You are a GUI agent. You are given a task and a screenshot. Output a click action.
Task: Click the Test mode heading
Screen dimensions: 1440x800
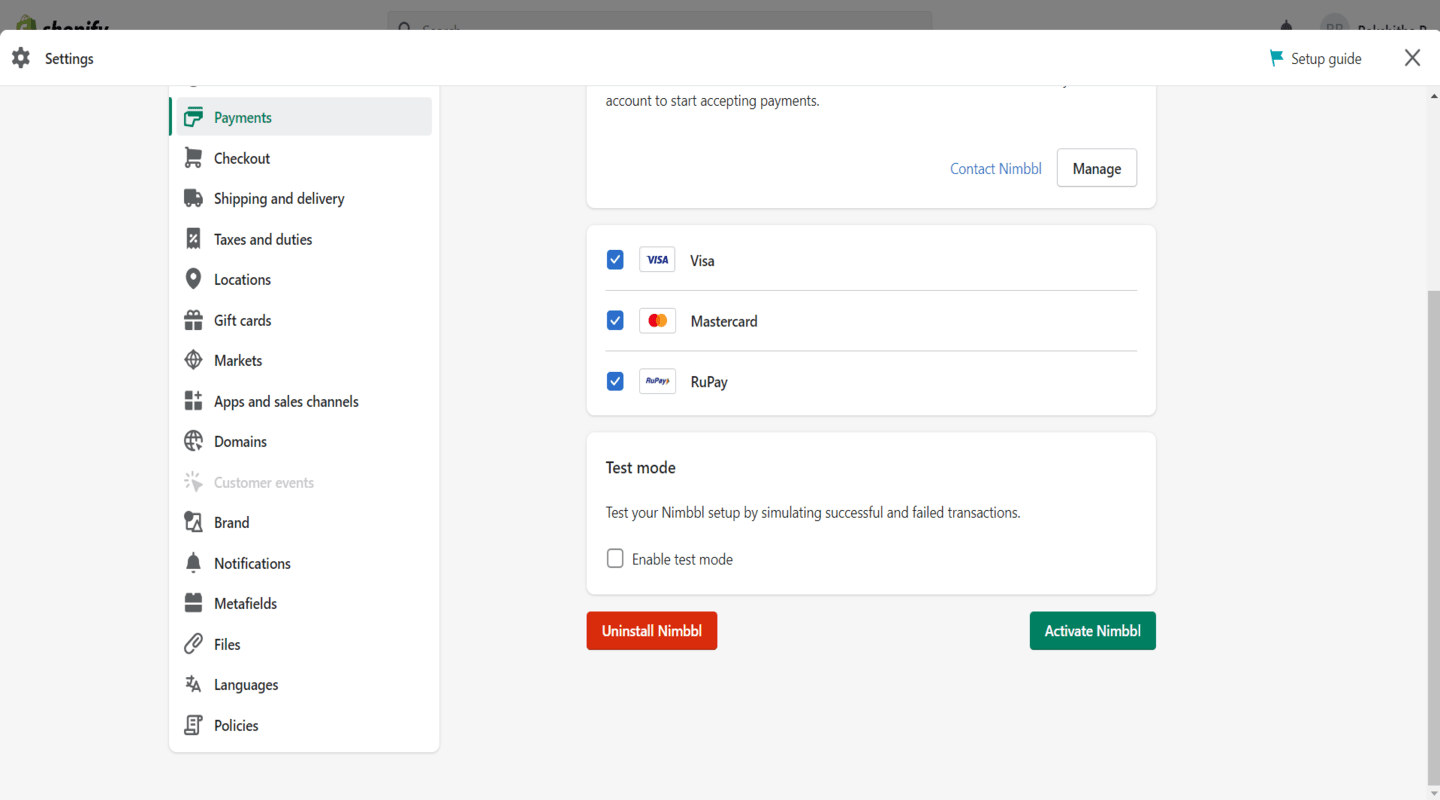pyautogui.click(x=640, y=467)
